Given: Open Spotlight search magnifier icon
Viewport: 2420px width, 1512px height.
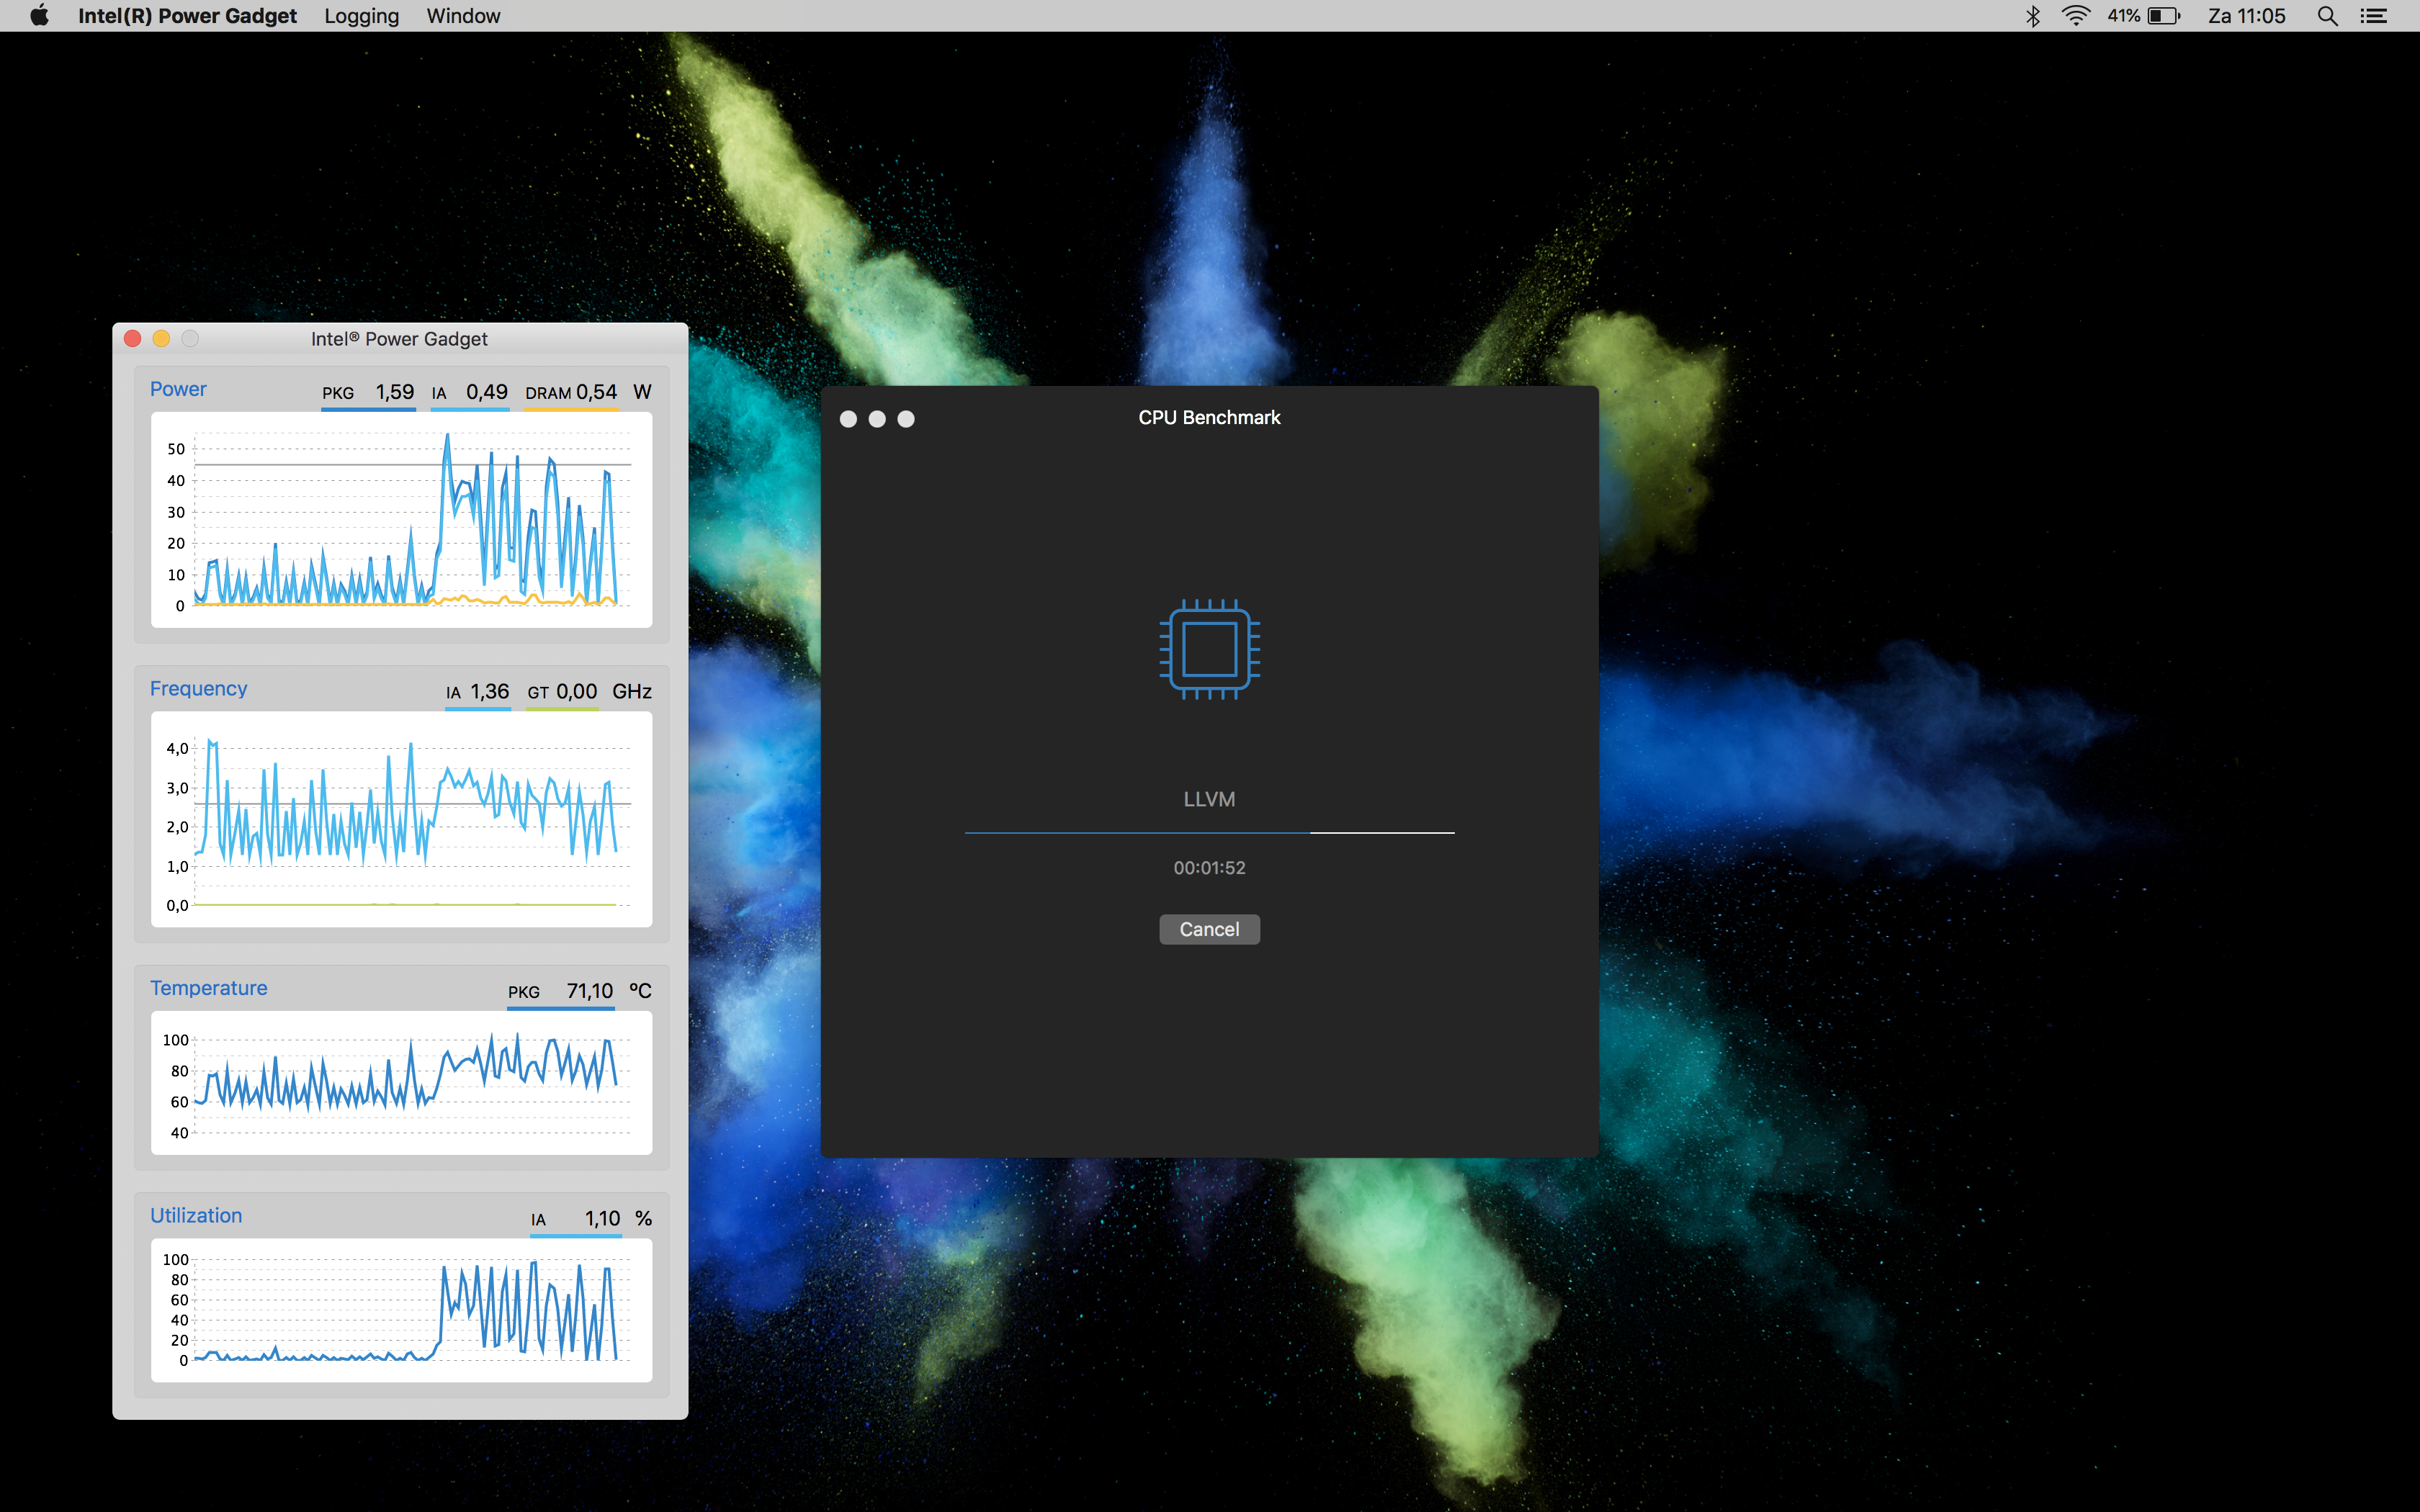Looking at the screenshot, I should point(2328,16).
